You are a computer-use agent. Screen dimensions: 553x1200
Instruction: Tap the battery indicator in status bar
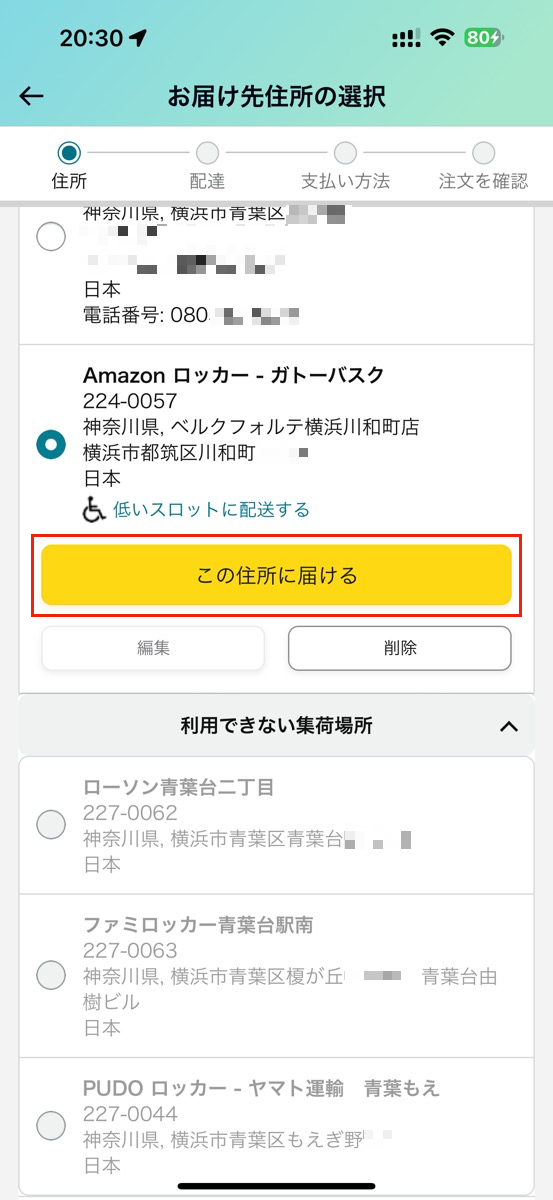click(485, 38)
